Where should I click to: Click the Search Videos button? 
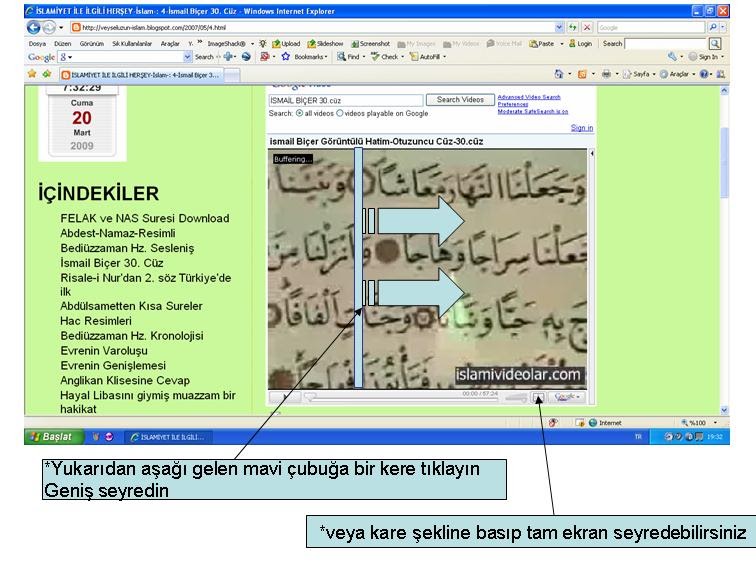tap(460, 100)
